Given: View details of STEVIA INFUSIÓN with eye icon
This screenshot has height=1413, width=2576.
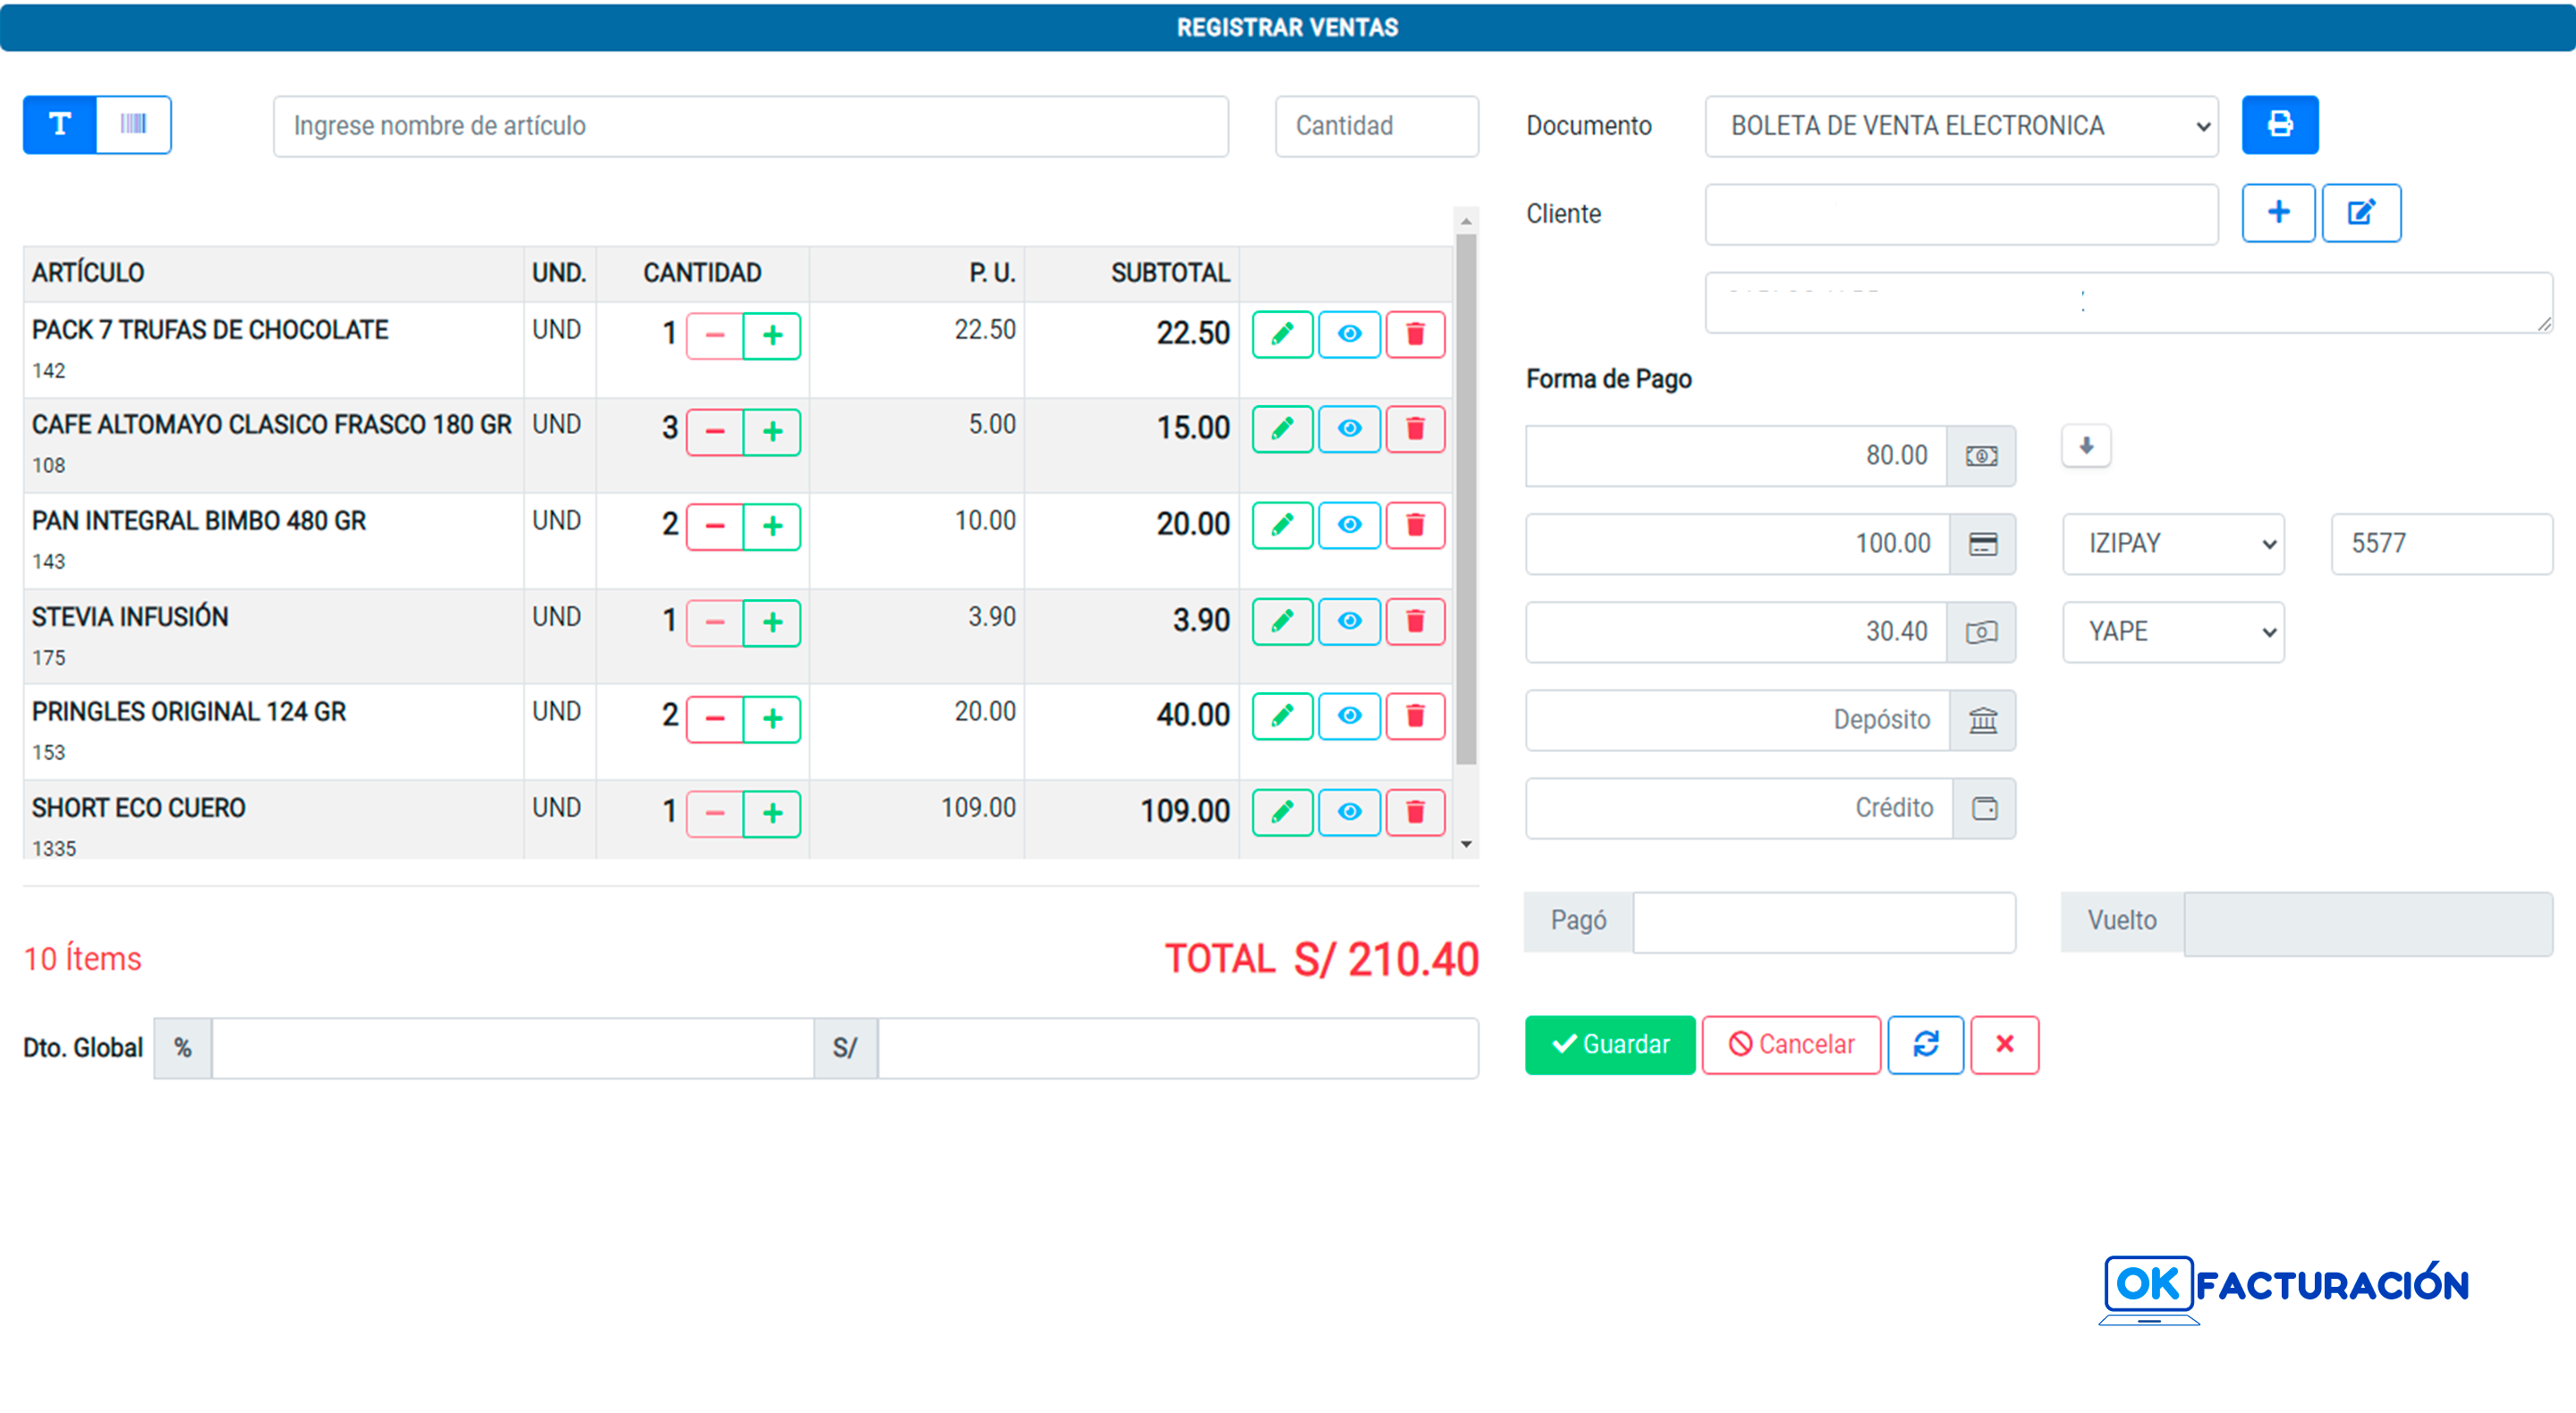Looking at the screenshot, I should tap(1348, 621).
